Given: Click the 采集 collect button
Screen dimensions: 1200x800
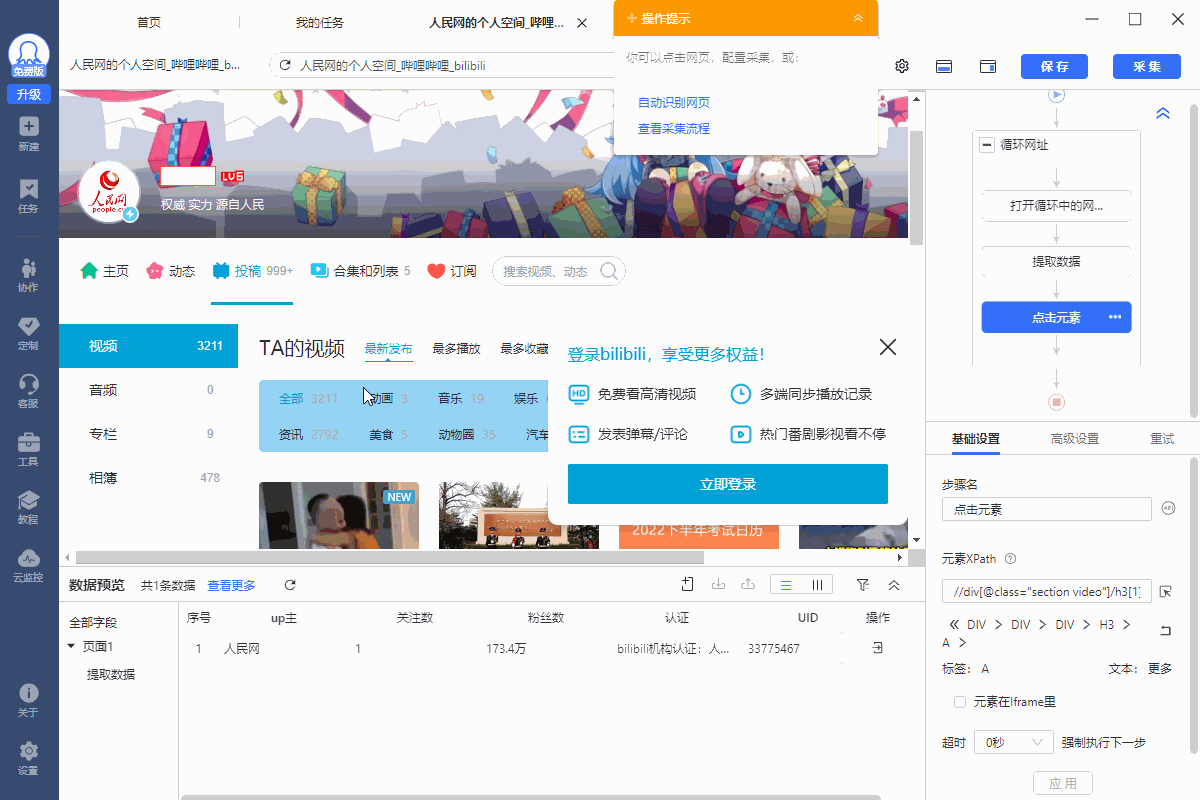Looking at the screenshot, I should point(1146,66).
